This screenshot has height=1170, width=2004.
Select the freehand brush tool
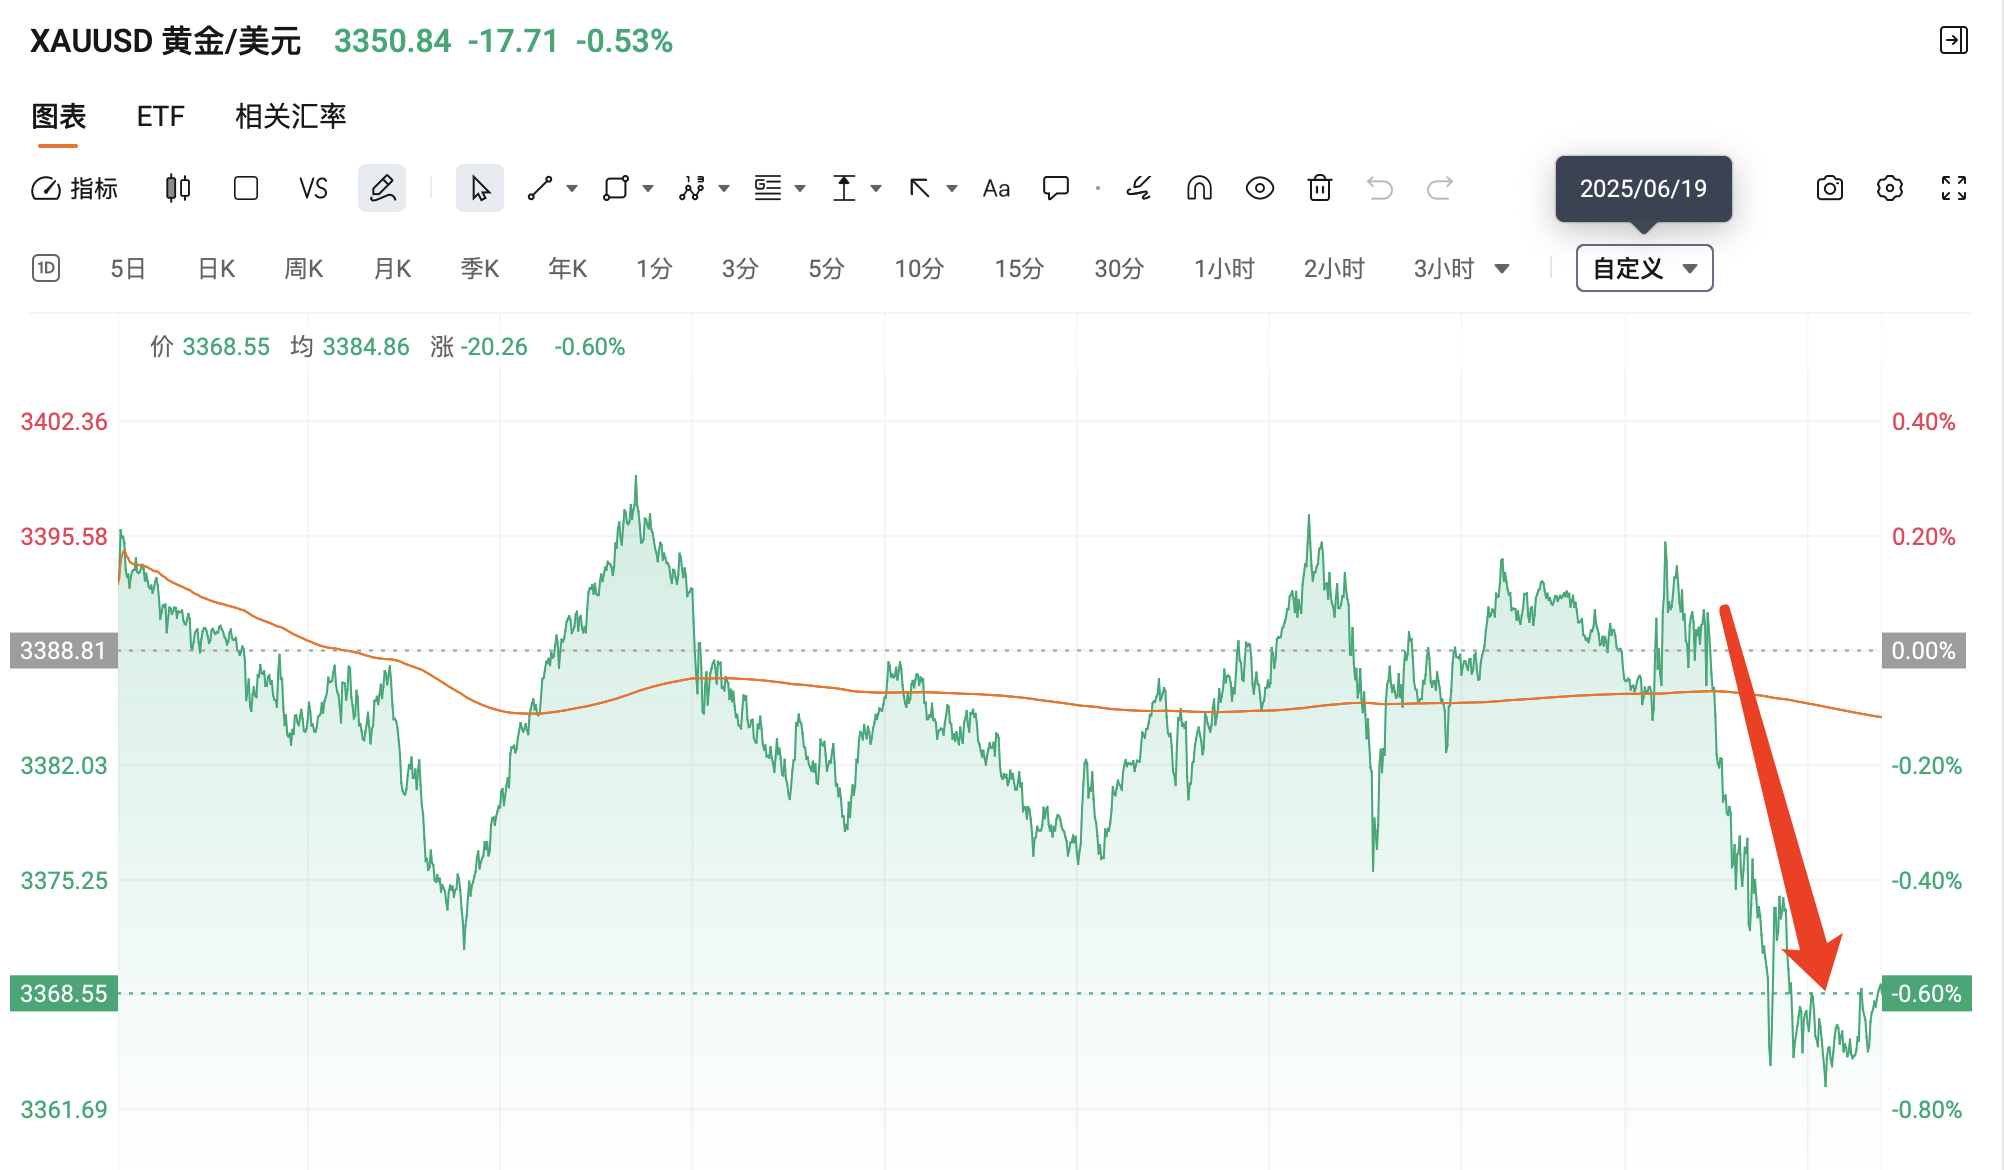1139,188
